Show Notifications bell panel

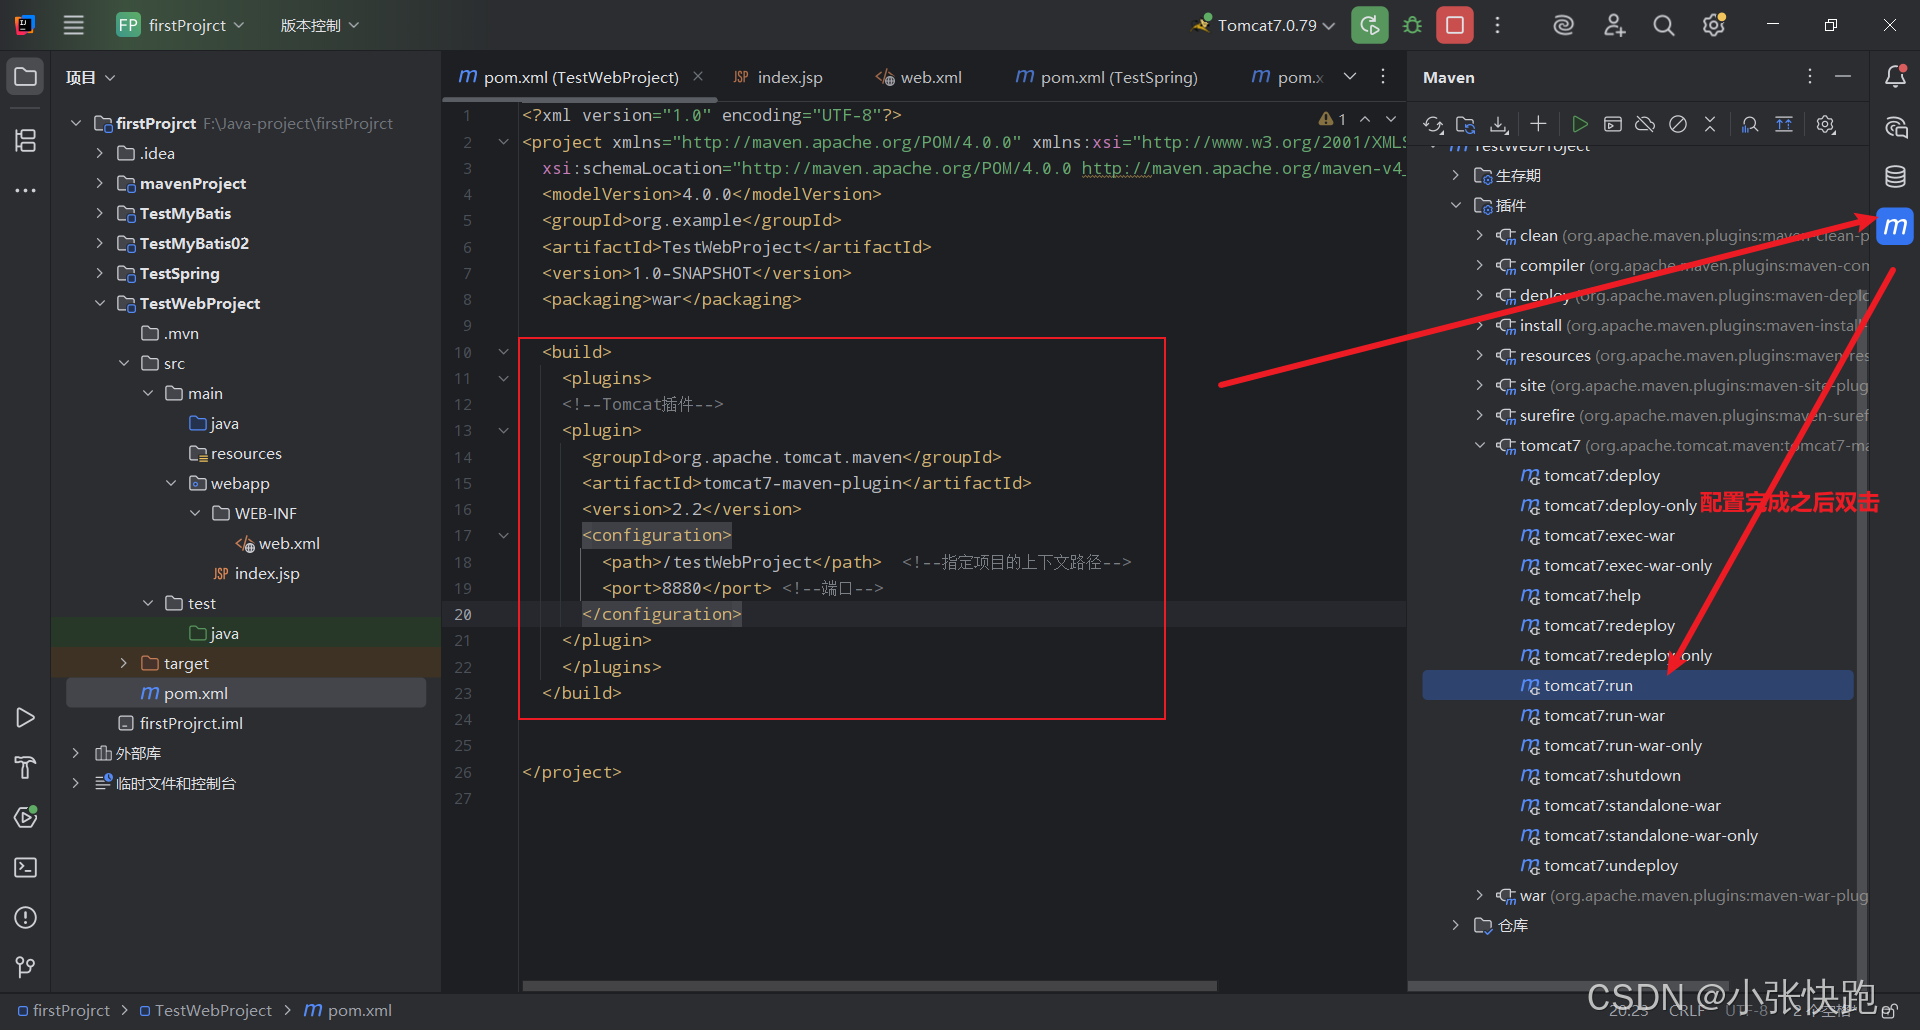pyautogui.click(x=1895, y=77)
